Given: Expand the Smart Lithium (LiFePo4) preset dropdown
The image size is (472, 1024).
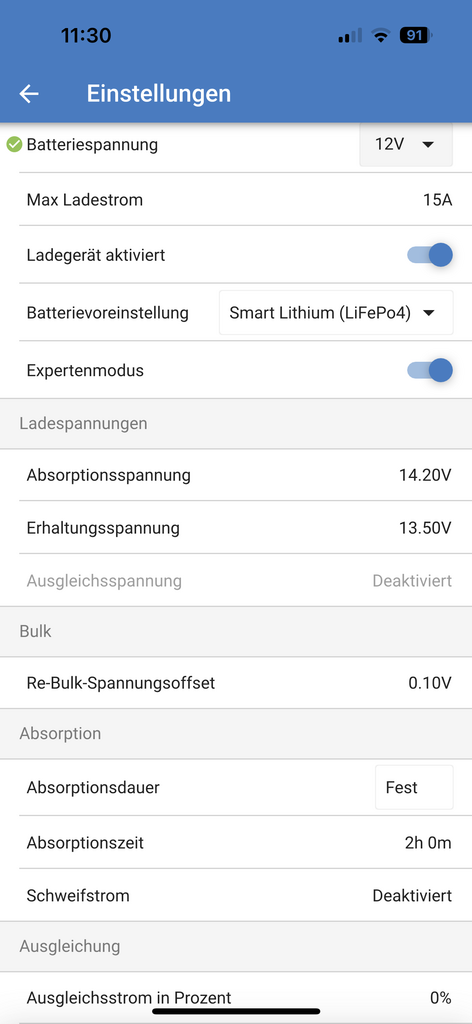Looking at the screenshot, I should [336, 313].
